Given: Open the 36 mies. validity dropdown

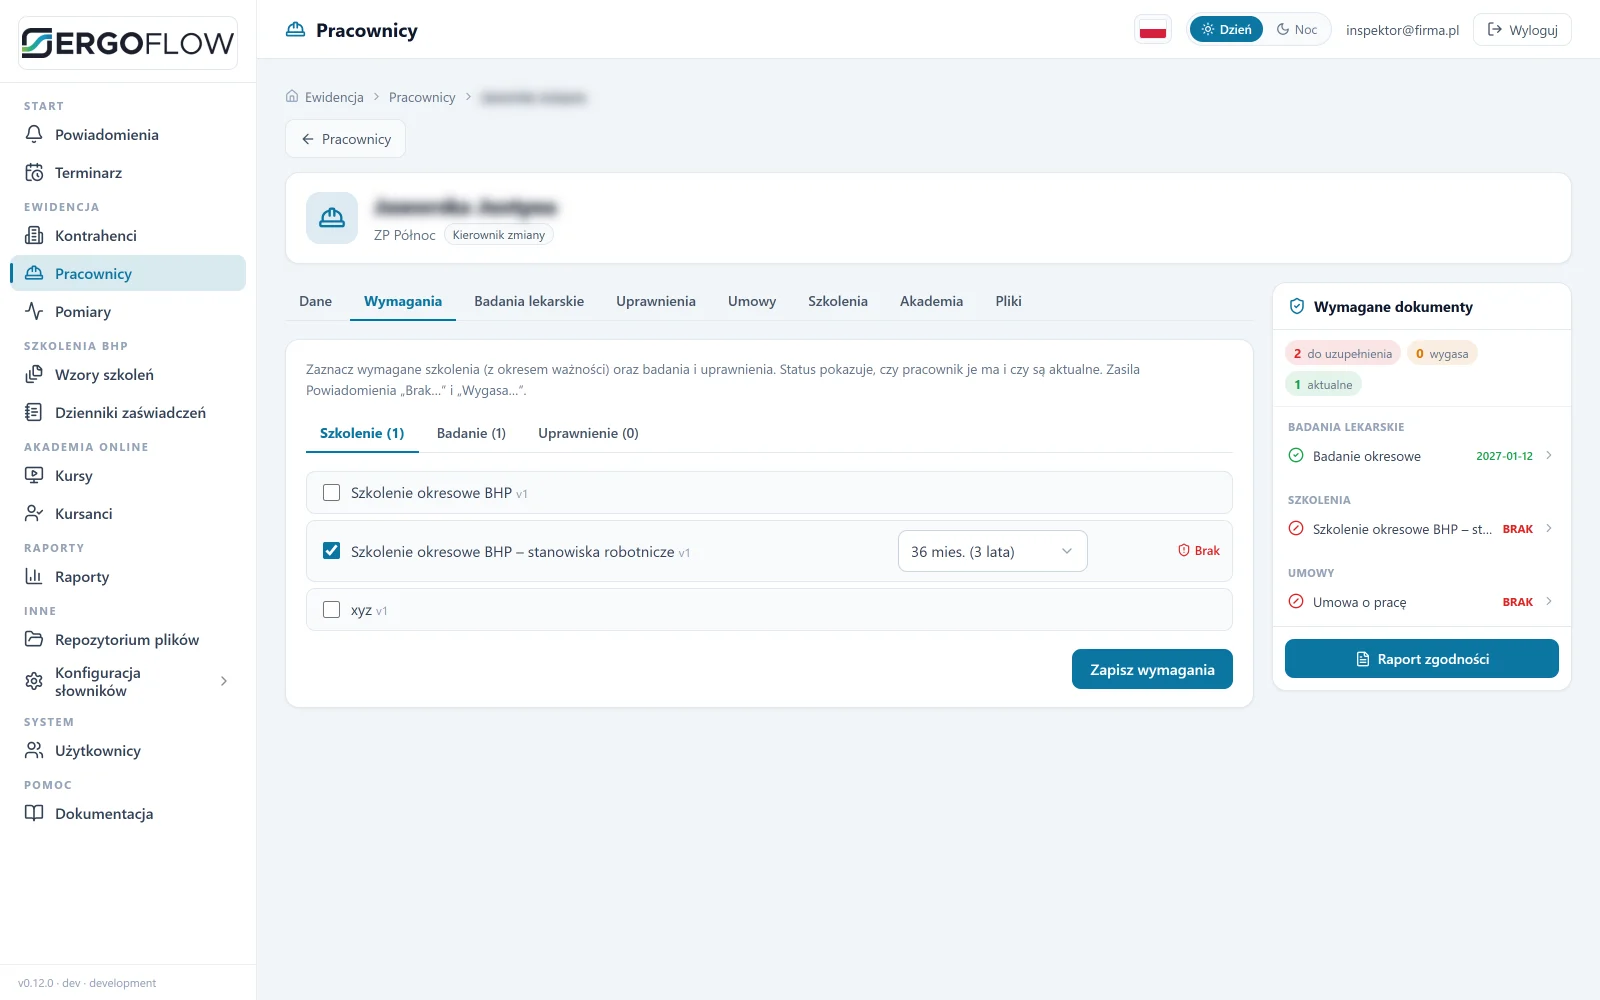Looking at the screenshot, I should pos(992,551).
